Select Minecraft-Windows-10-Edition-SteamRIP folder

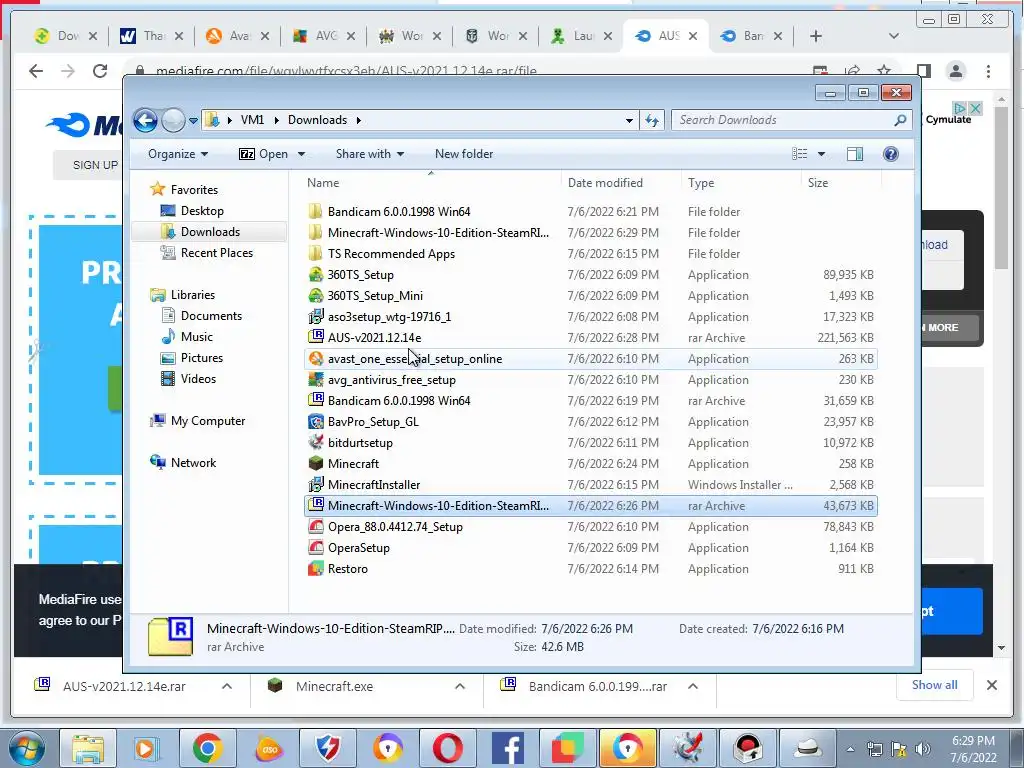click(x=438, y=232)
